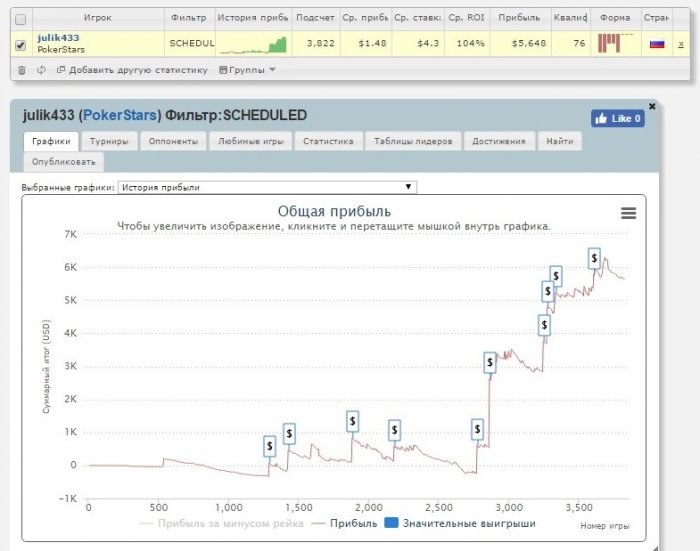Viewport: 700px width, 551px height.
Task: Click the Facebook Like button
Action: point(618,118)
